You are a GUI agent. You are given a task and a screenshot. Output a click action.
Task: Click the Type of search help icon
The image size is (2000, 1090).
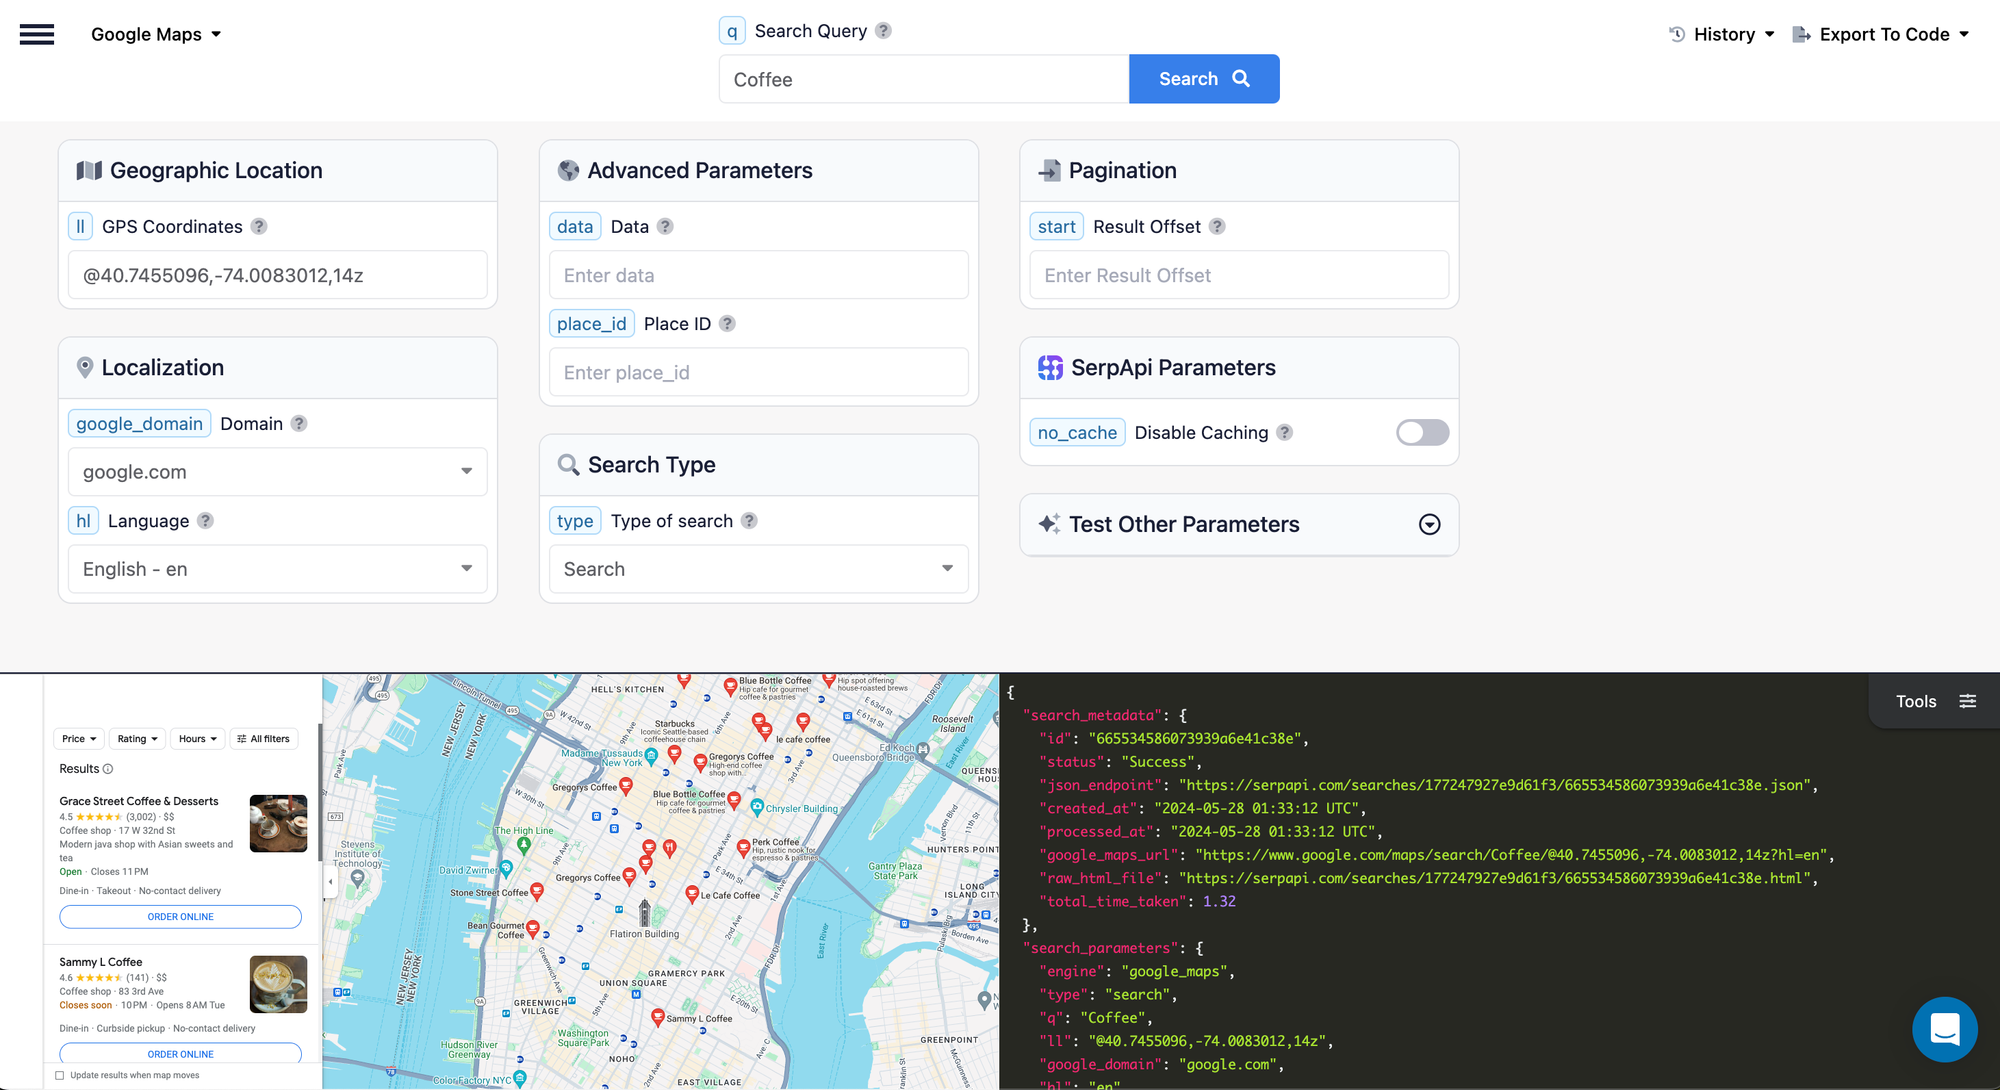point(749,520)
